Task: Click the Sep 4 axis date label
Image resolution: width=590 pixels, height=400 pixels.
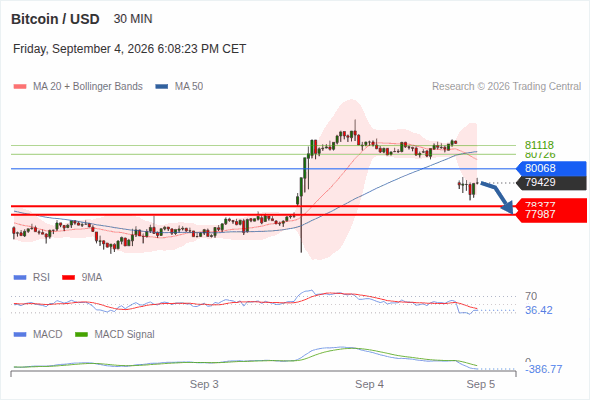Action: 370,385
